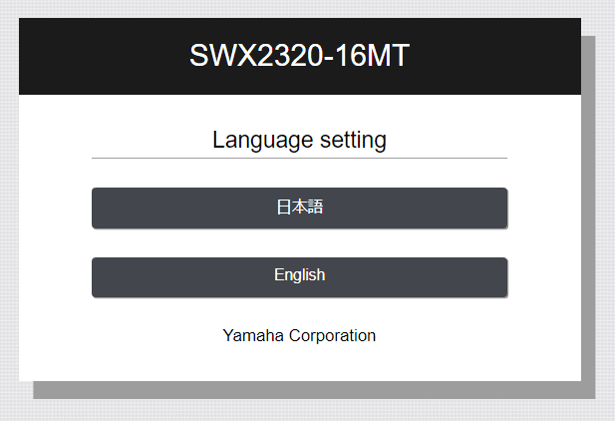Click the Language setting heading
Image resolution: width=615 pixels, height=421 pixels.
click(x=299, y=140)
